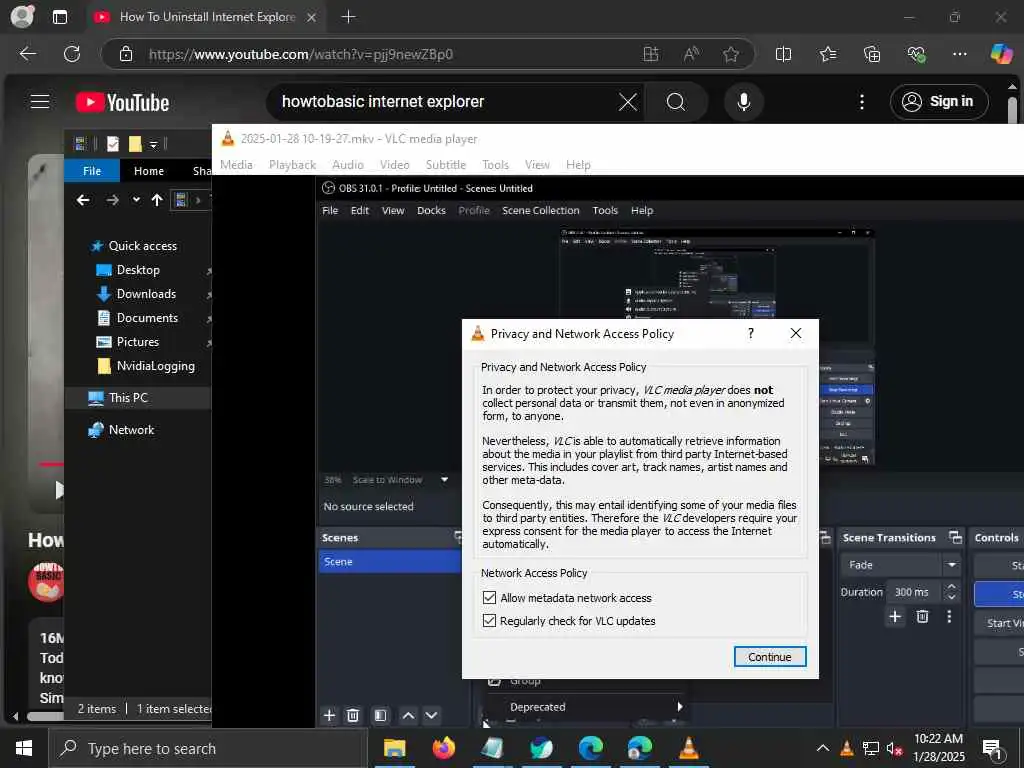Screen dimensions: 1024x768
Task: Select Network in Explorer sidebar
Action: click(x=131, y=430)
